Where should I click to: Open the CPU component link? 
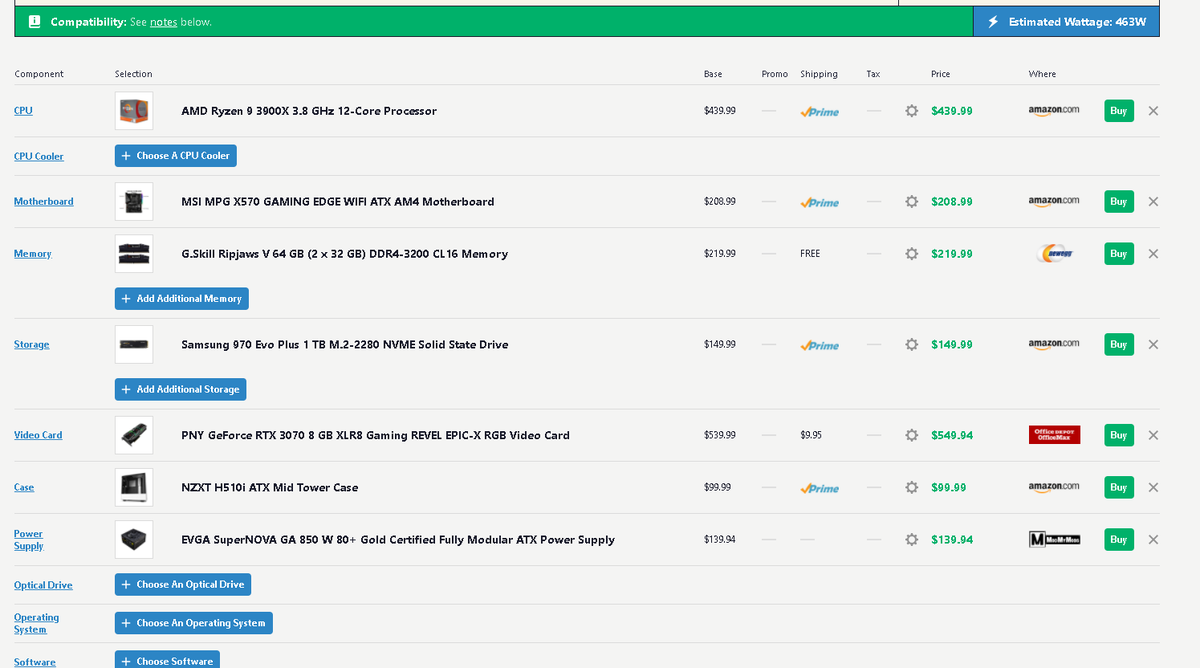[x=23, y=111]
